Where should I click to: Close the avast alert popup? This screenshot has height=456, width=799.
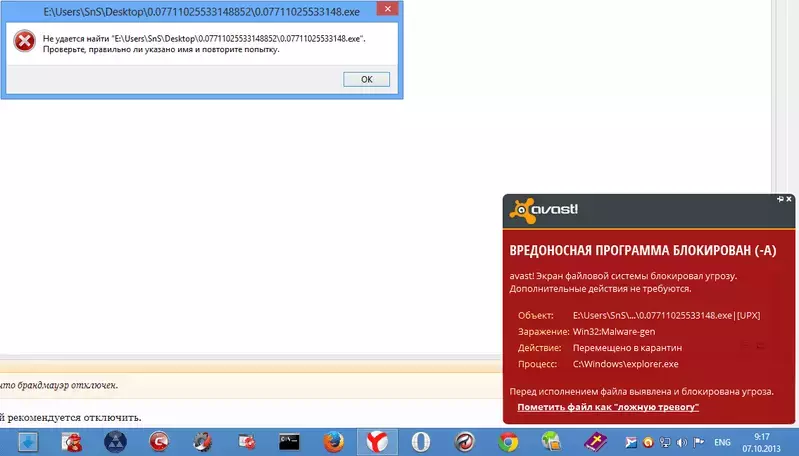(789, 199)
